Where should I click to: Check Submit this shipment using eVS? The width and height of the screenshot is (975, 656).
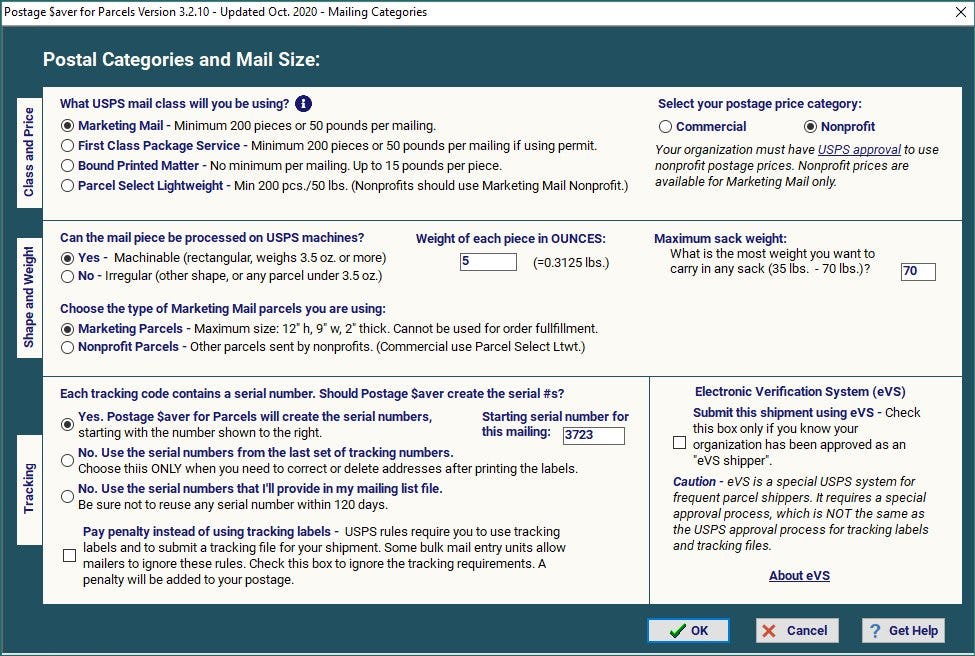click(x=680, y=443)
